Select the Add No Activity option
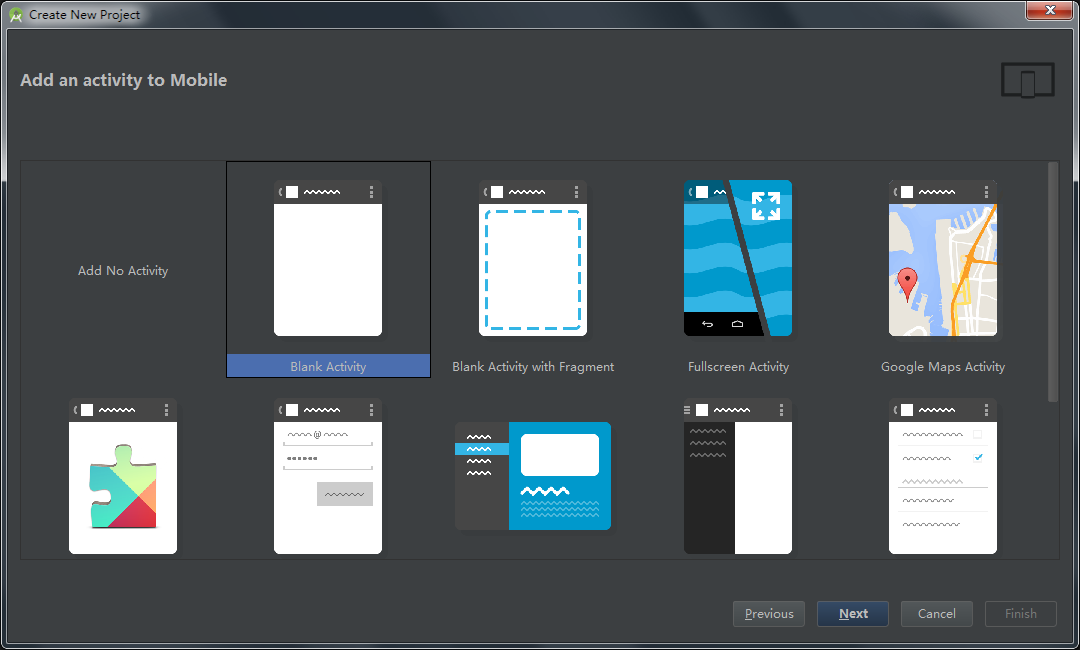Screen dimensions: 1080x650 (x=123, y=271)
